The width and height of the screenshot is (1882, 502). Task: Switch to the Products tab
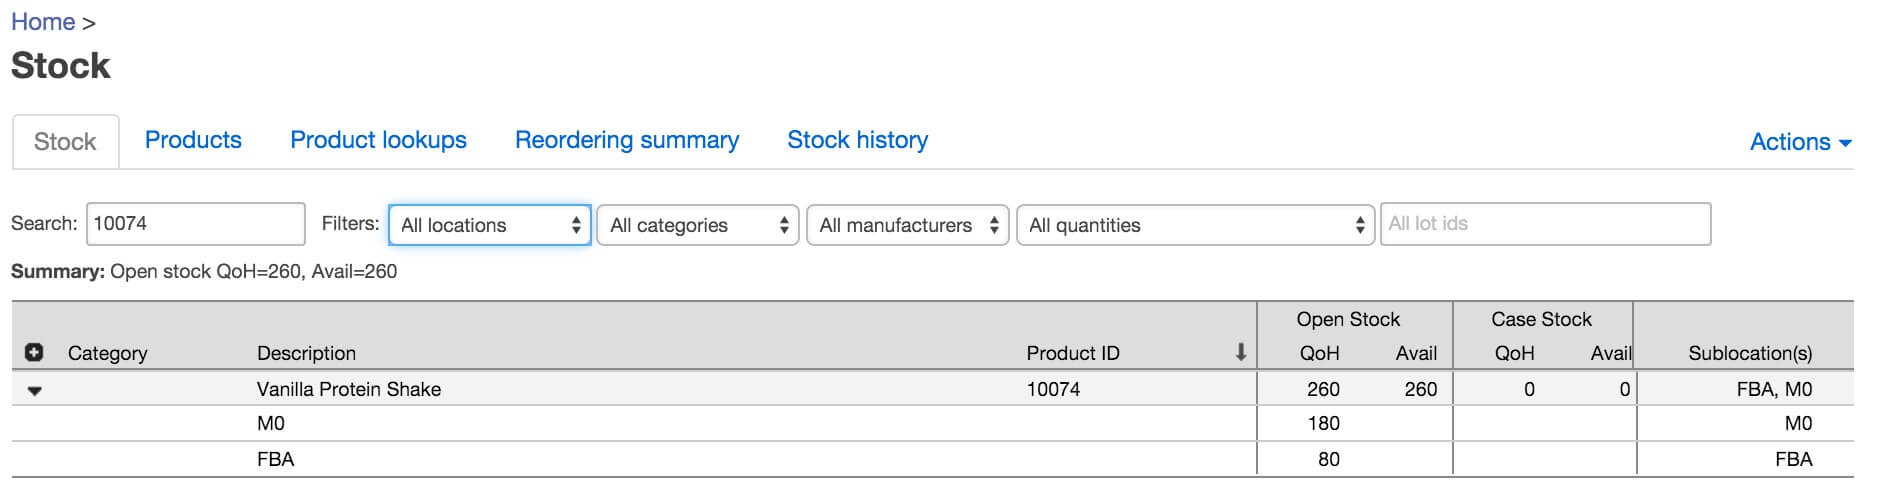click(x=193, y=140)
